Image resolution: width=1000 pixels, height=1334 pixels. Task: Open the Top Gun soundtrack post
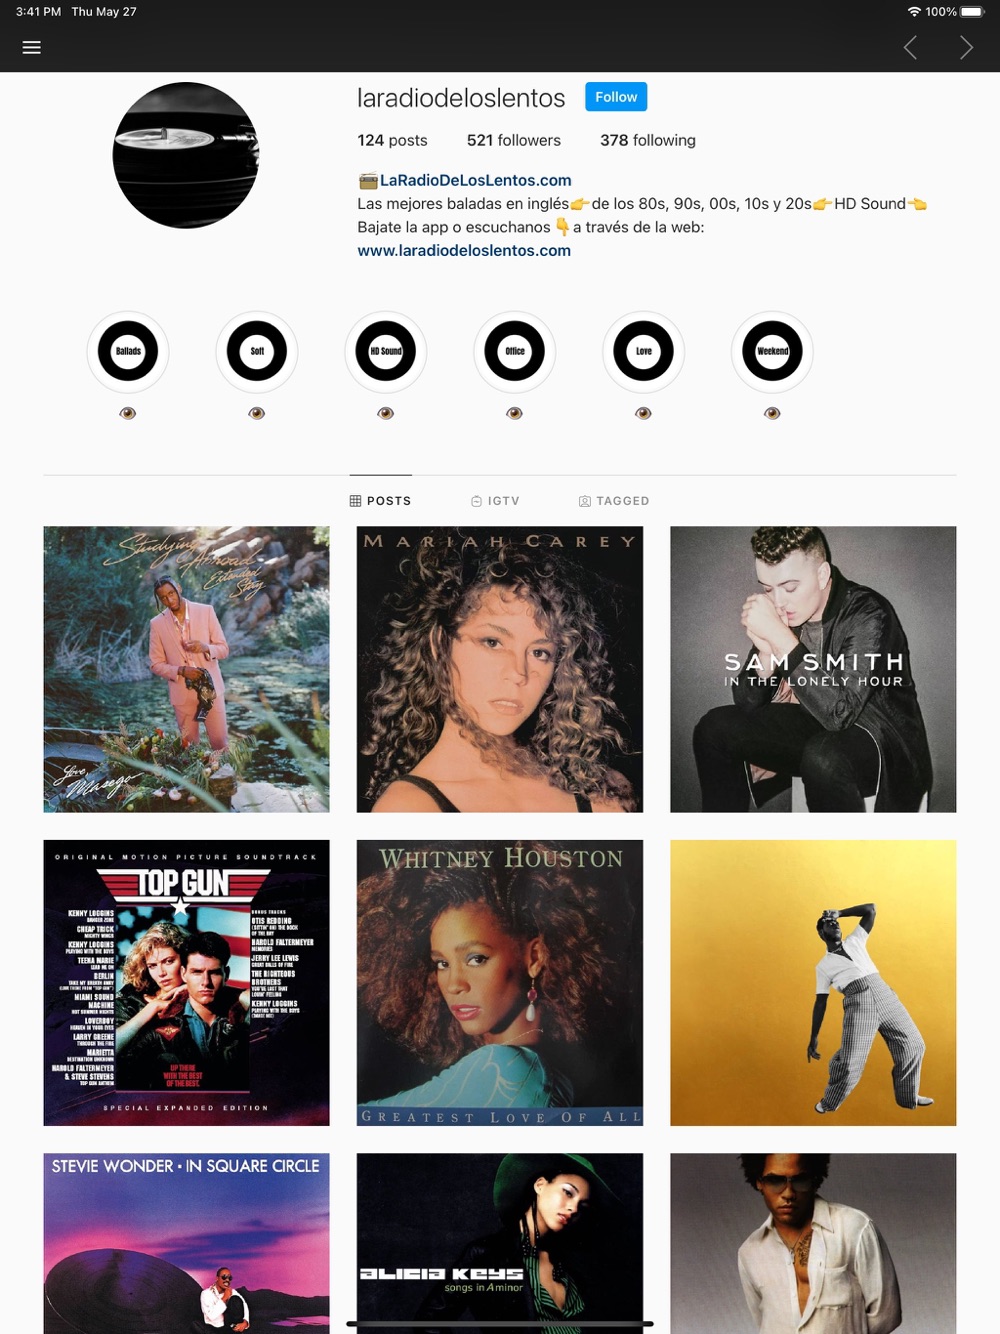[186, 983]
